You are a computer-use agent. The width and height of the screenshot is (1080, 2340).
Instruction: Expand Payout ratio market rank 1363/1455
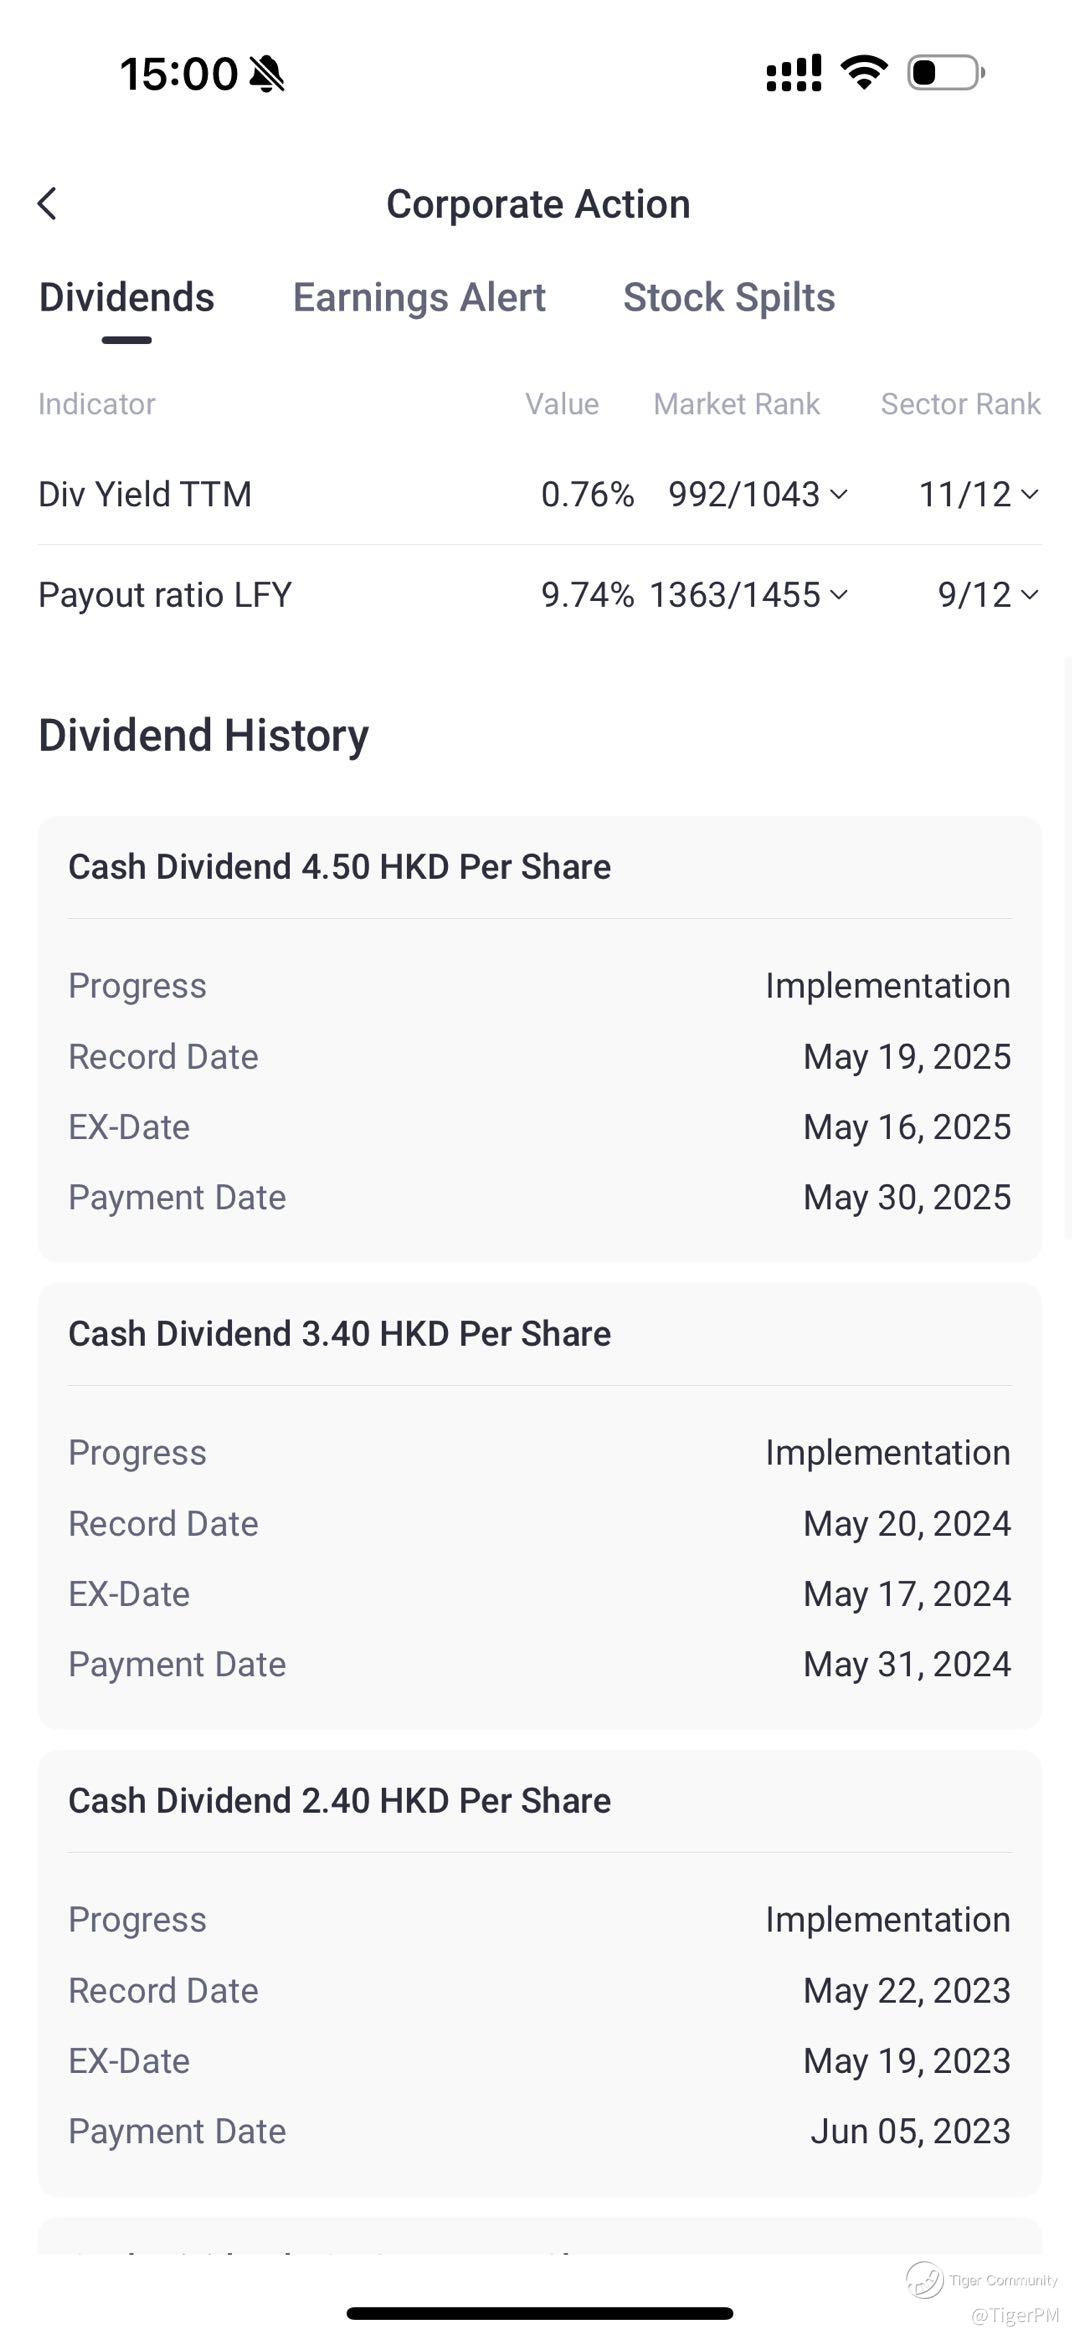pos(749,595)
